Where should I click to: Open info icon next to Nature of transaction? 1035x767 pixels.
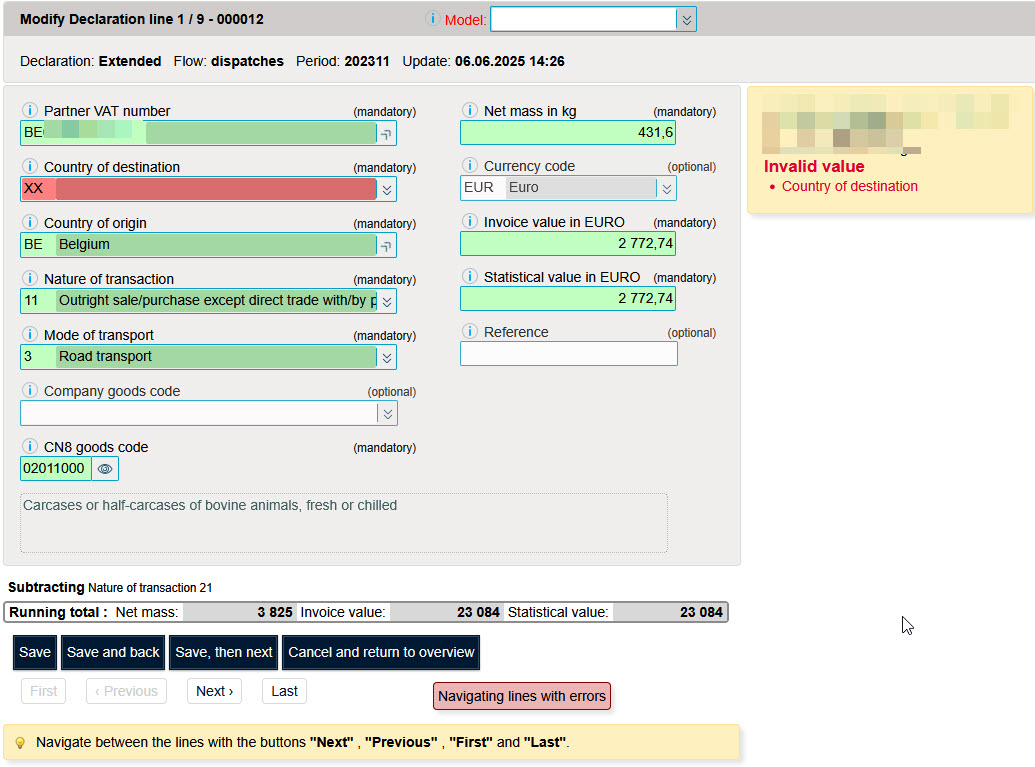[x=29, y=279]
